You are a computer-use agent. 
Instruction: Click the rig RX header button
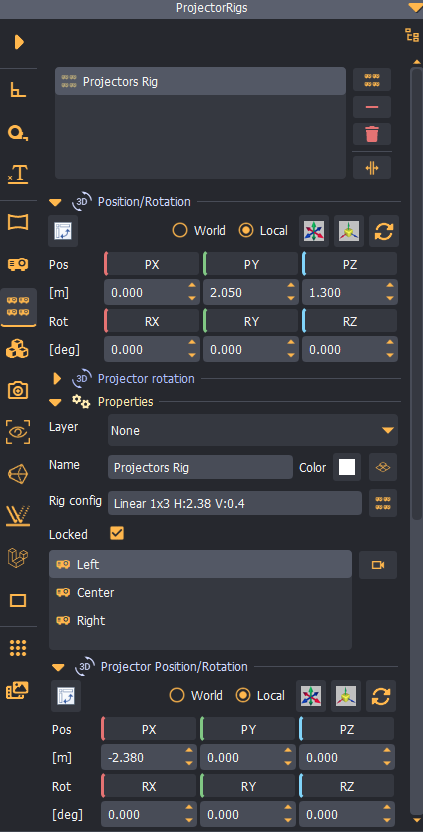[x=152, y=322]
